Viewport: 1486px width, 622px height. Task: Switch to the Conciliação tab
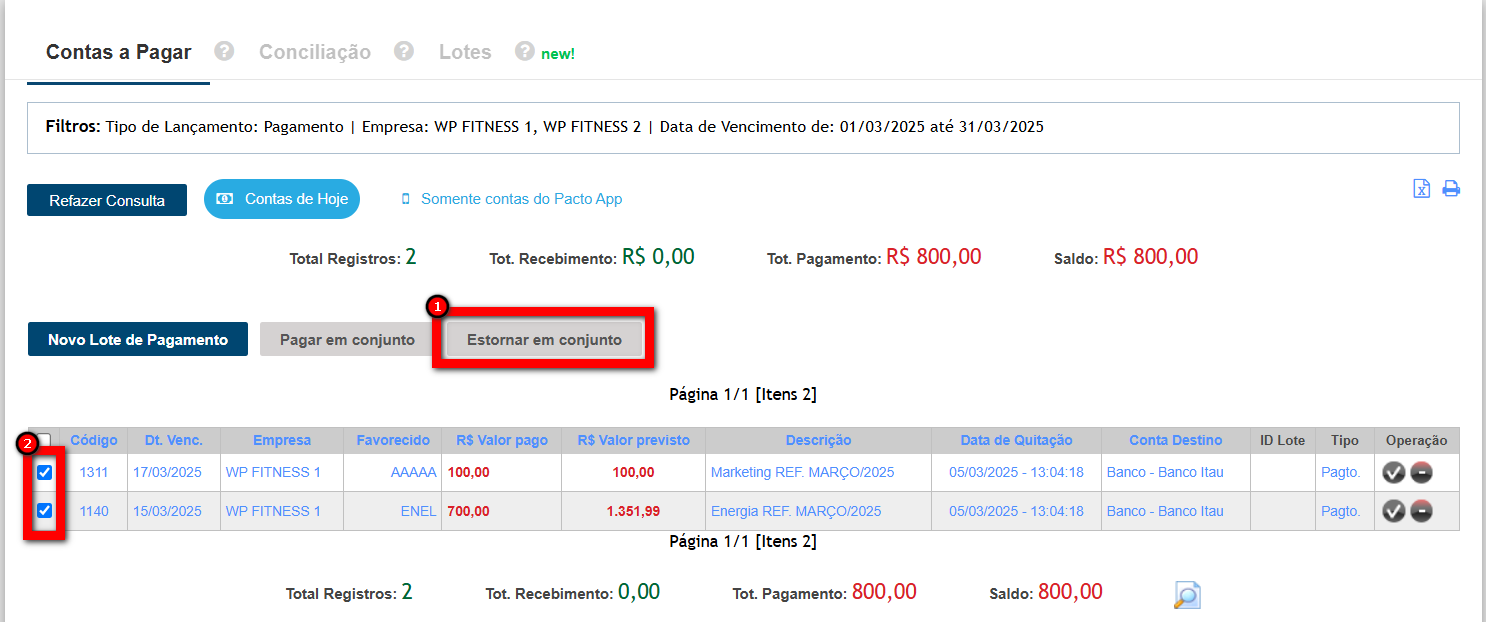(314, 52)
